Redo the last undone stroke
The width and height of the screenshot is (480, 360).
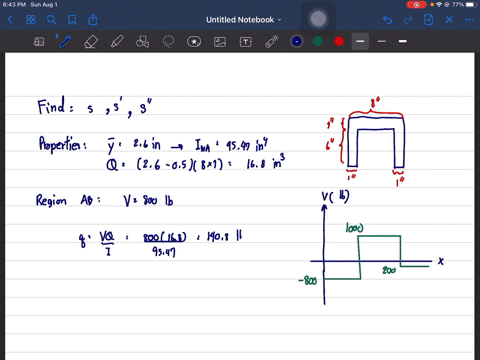point(408,20)
